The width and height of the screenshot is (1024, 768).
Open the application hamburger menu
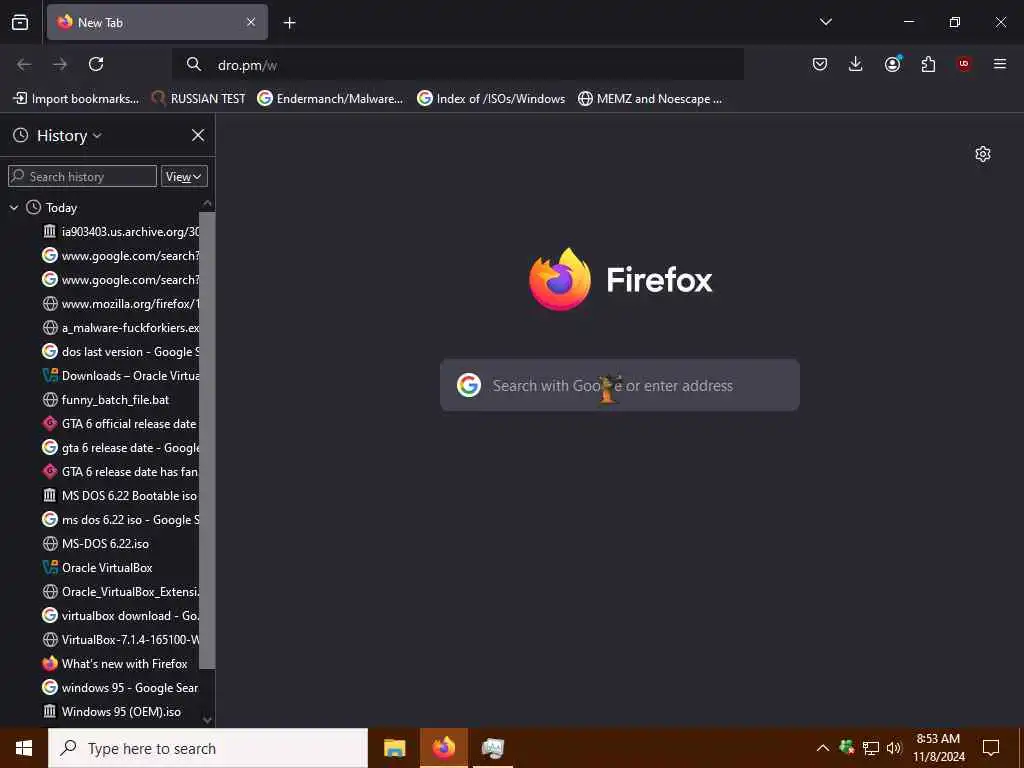click(1000, 64)
